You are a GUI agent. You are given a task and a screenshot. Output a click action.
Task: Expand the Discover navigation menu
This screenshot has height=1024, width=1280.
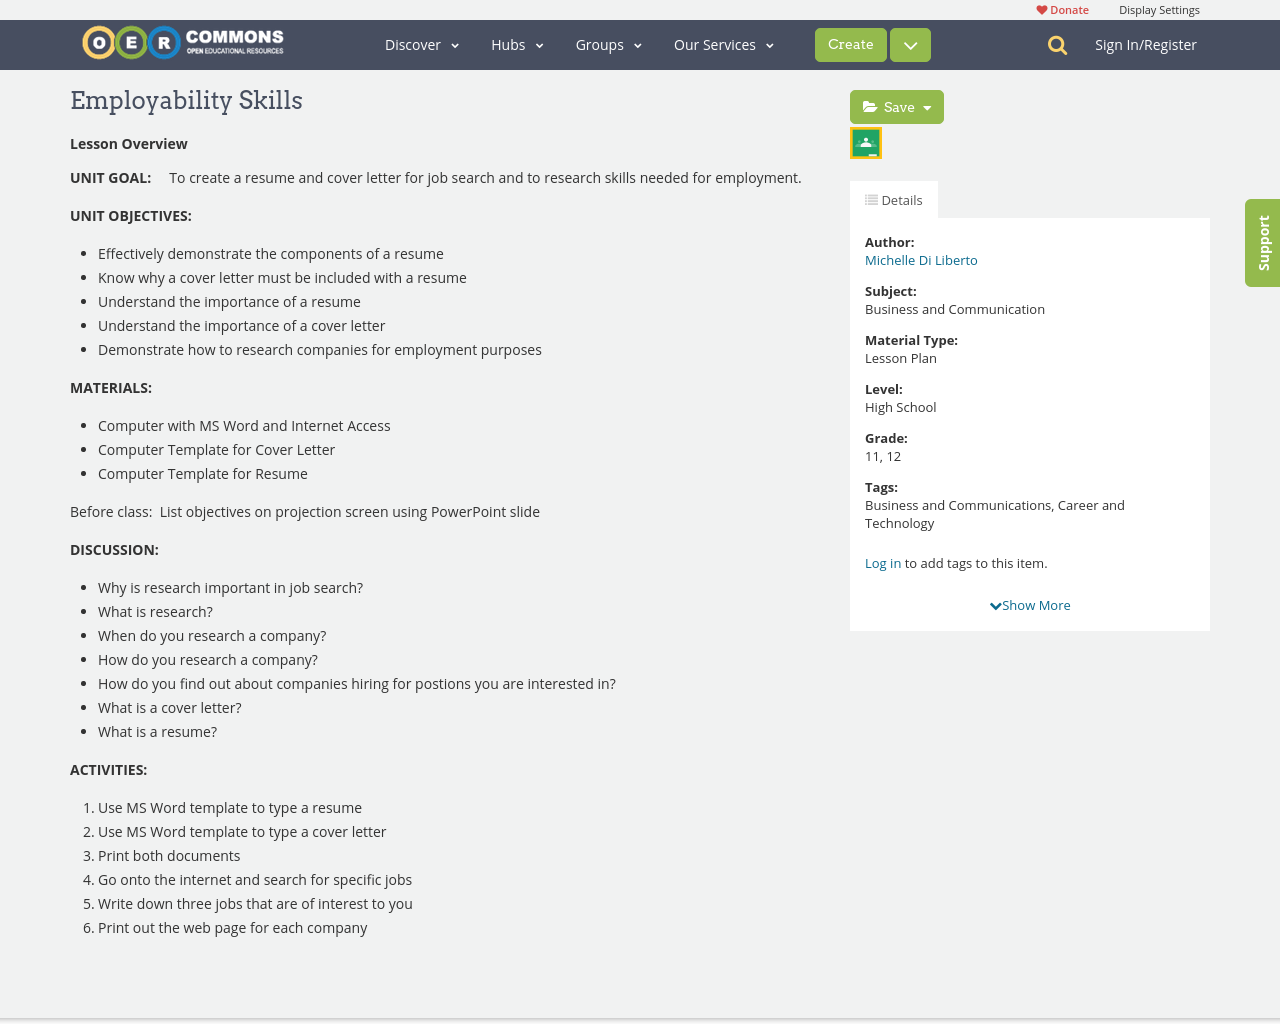point(413,44)
